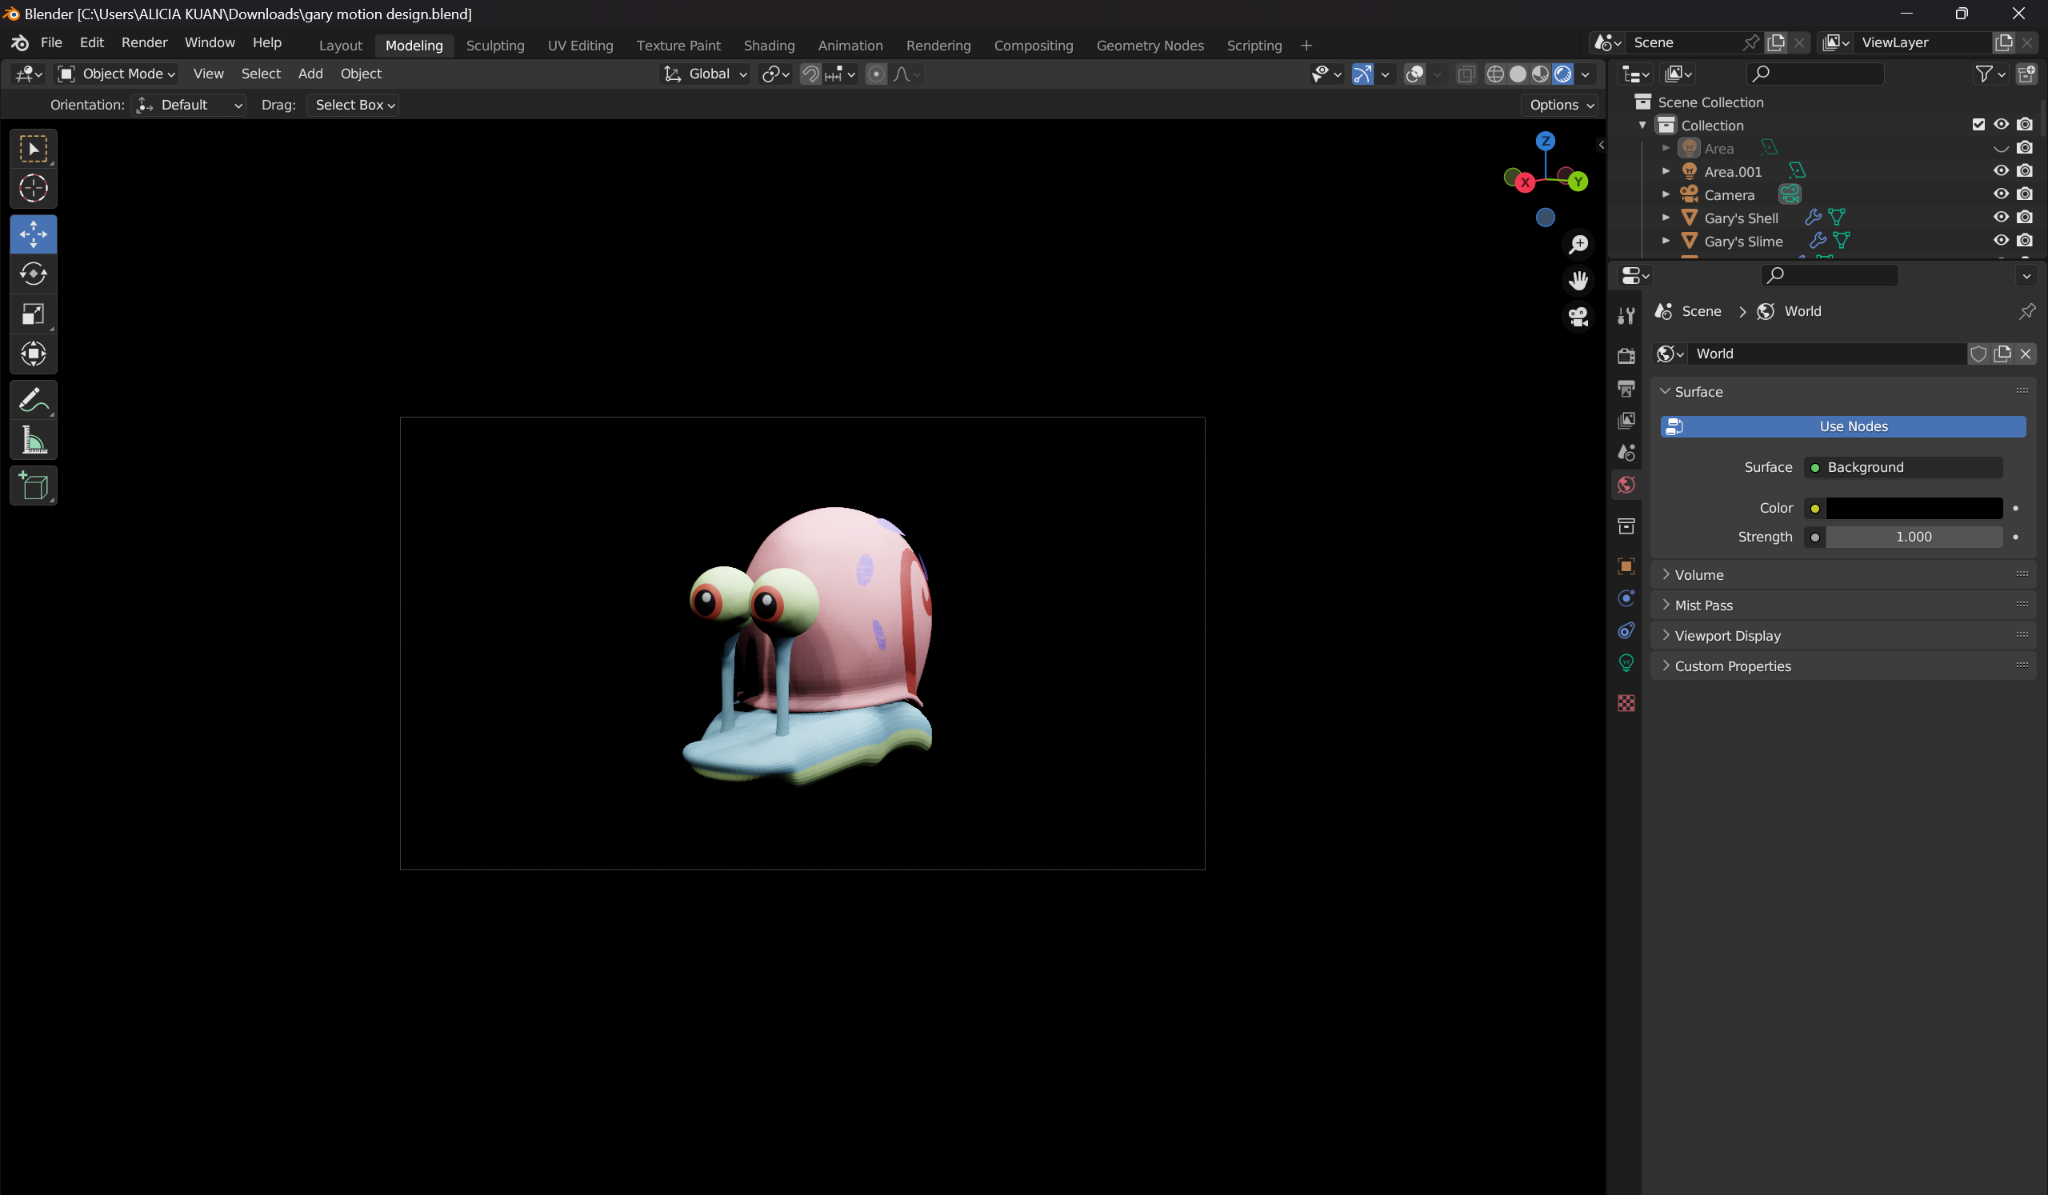Select the Add Cube tool
The image size is (2048, 1195).
click(33, 486)
